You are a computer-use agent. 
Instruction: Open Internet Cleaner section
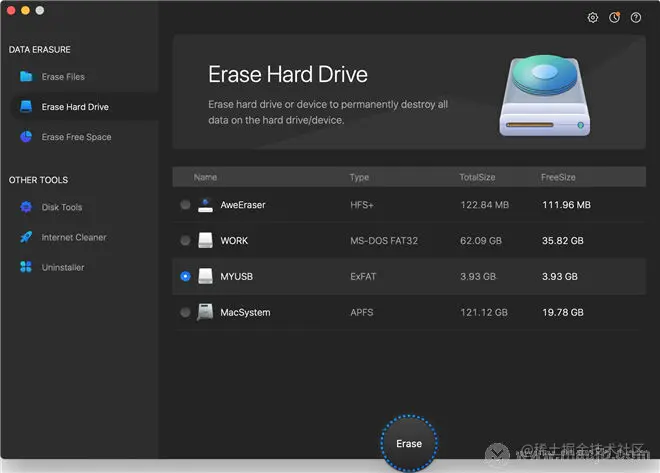point(74,237)
